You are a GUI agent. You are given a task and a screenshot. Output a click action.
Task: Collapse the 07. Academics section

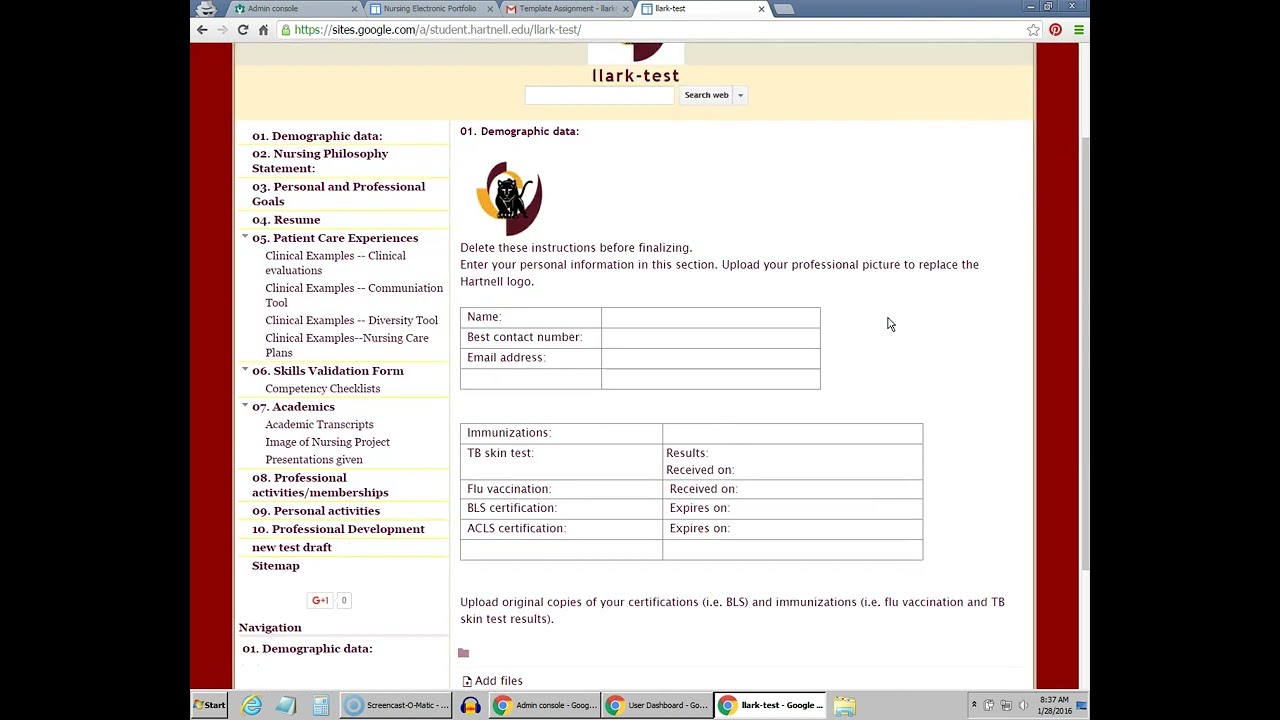(x=245, y=406)
